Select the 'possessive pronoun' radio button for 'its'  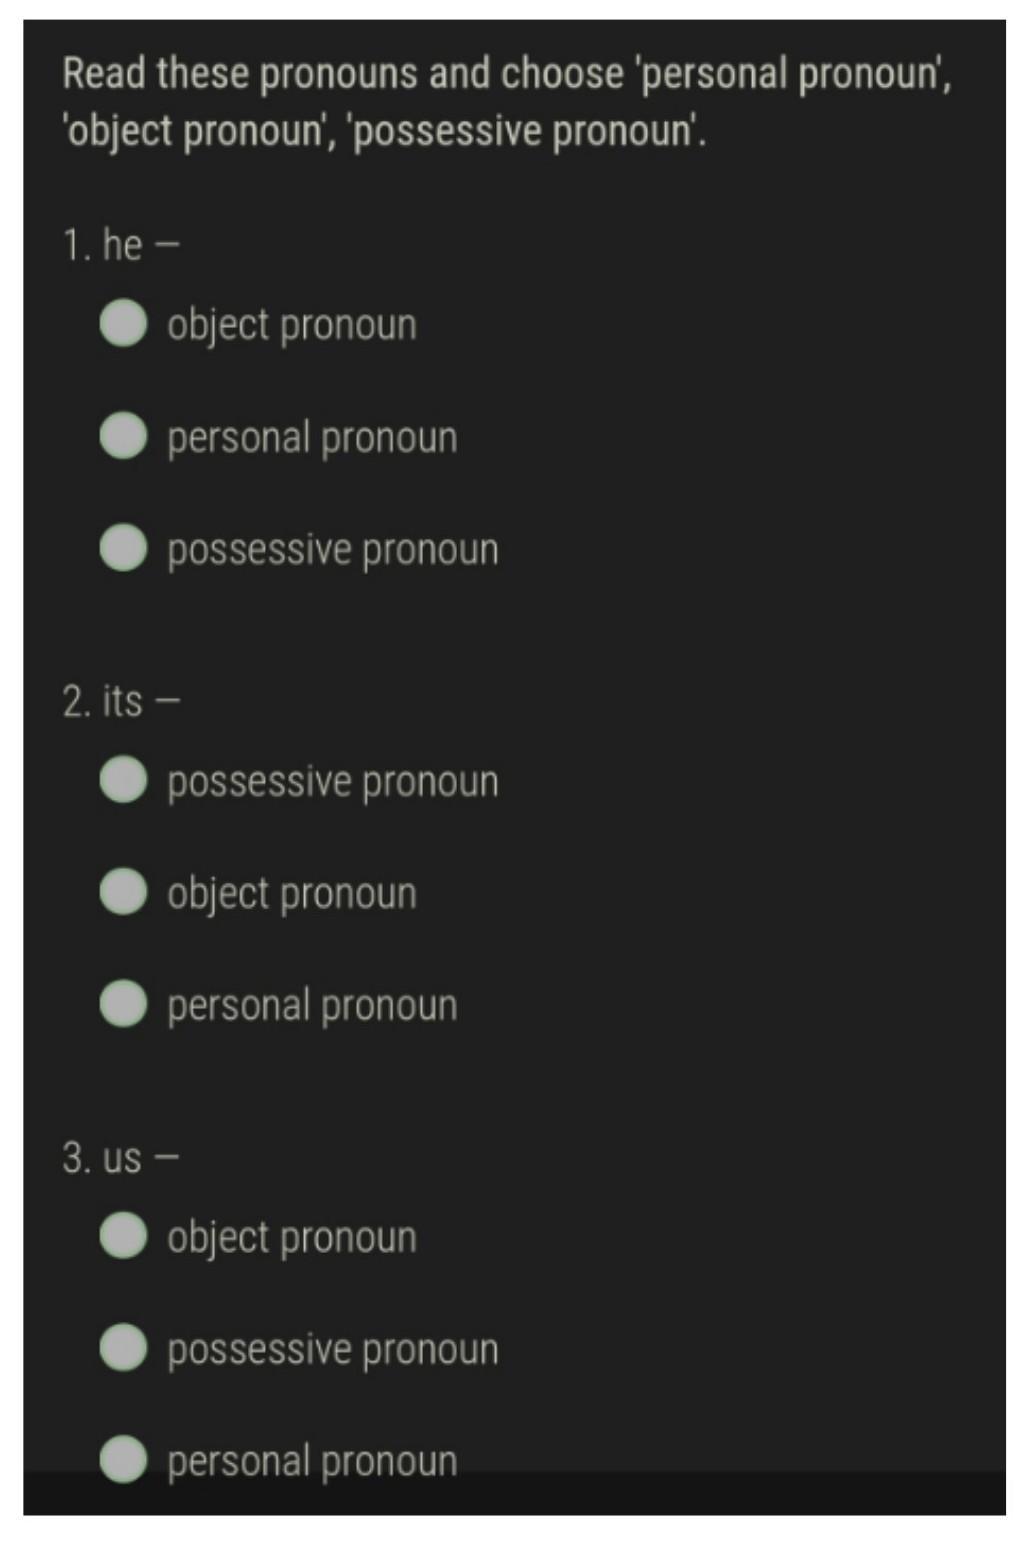tap(123, 779)
